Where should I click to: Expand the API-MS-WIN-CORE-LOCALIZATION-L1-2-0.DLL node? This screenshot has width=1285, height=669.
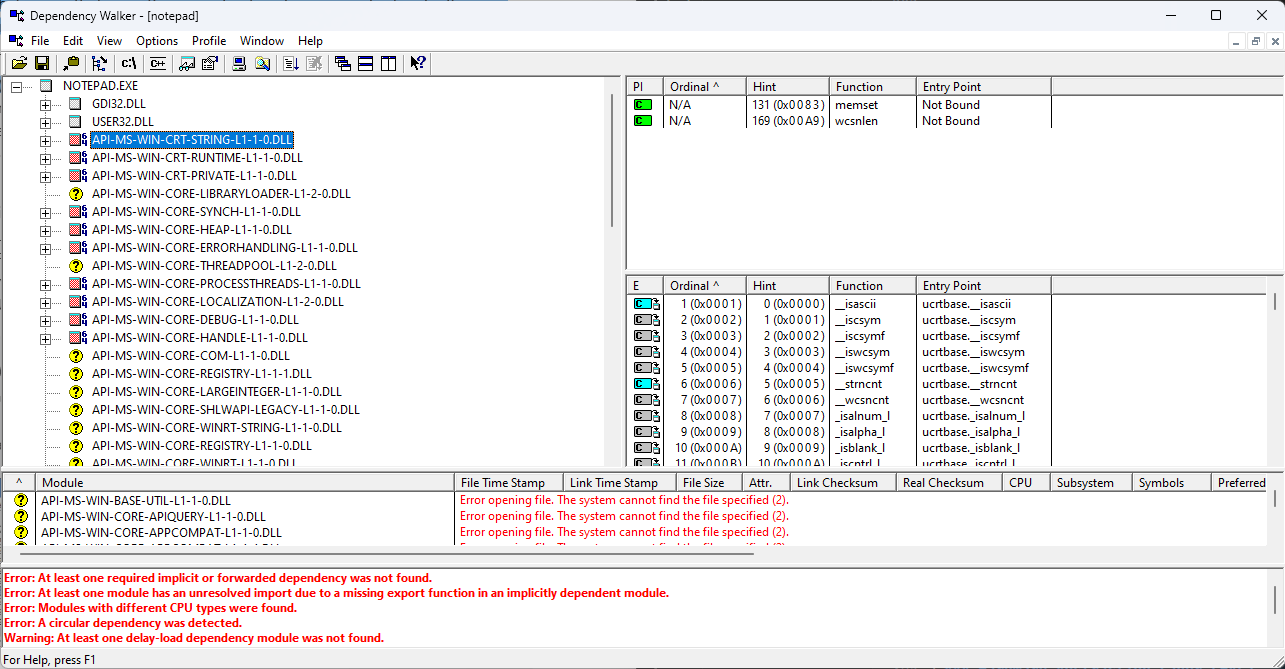tap(45, 302)
